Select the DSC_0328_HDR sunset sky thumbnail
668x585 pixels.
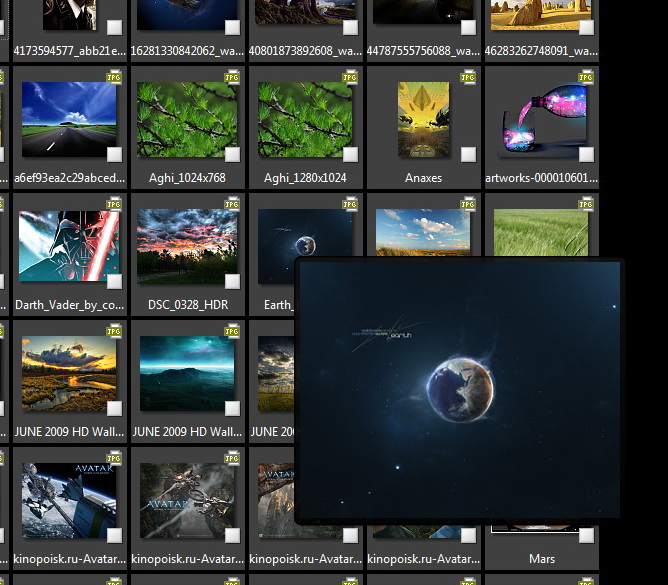coord(187,246)
